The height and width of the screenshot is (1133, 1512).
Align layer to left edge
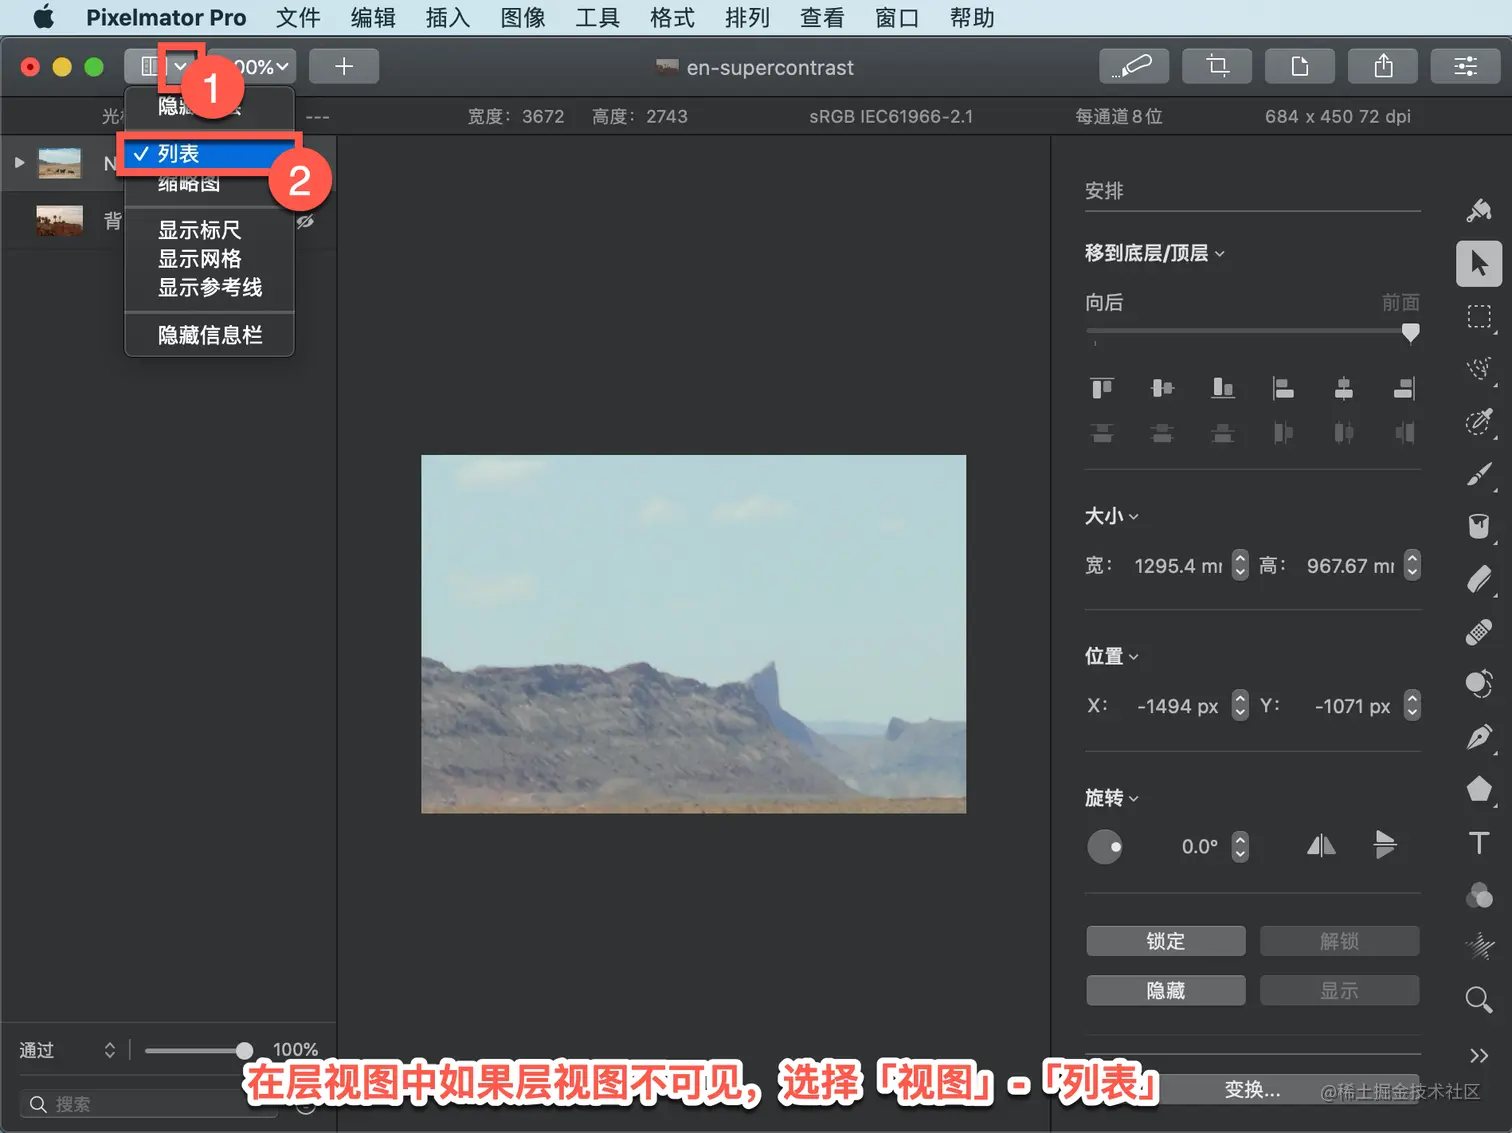(x=1283, y=387)
